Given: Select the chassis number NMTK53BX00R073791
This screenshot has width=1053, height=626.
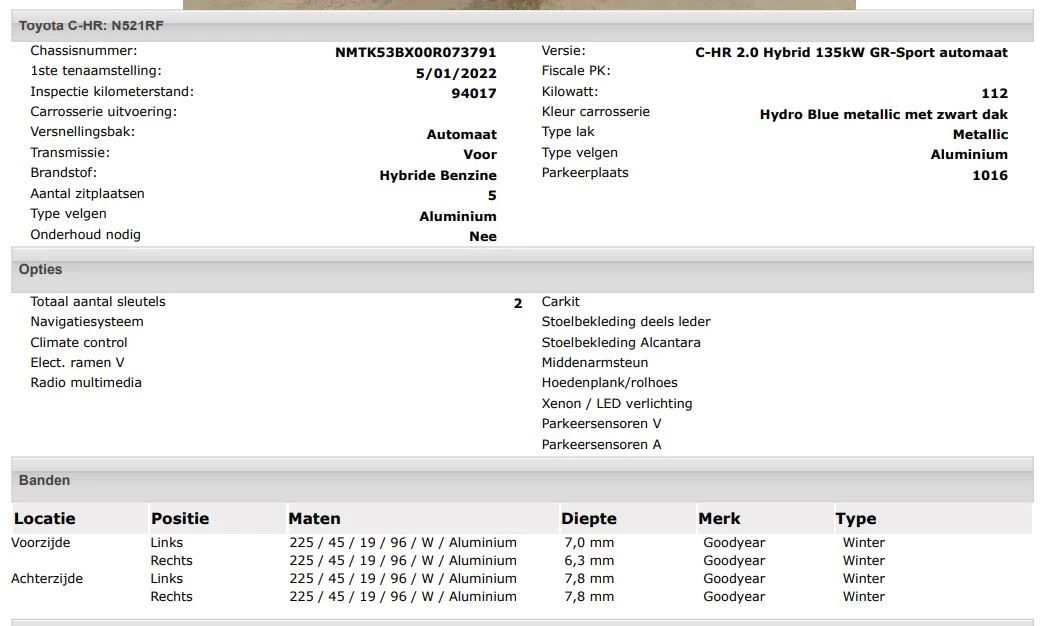Looking at the screenshot, I should 415,53.
